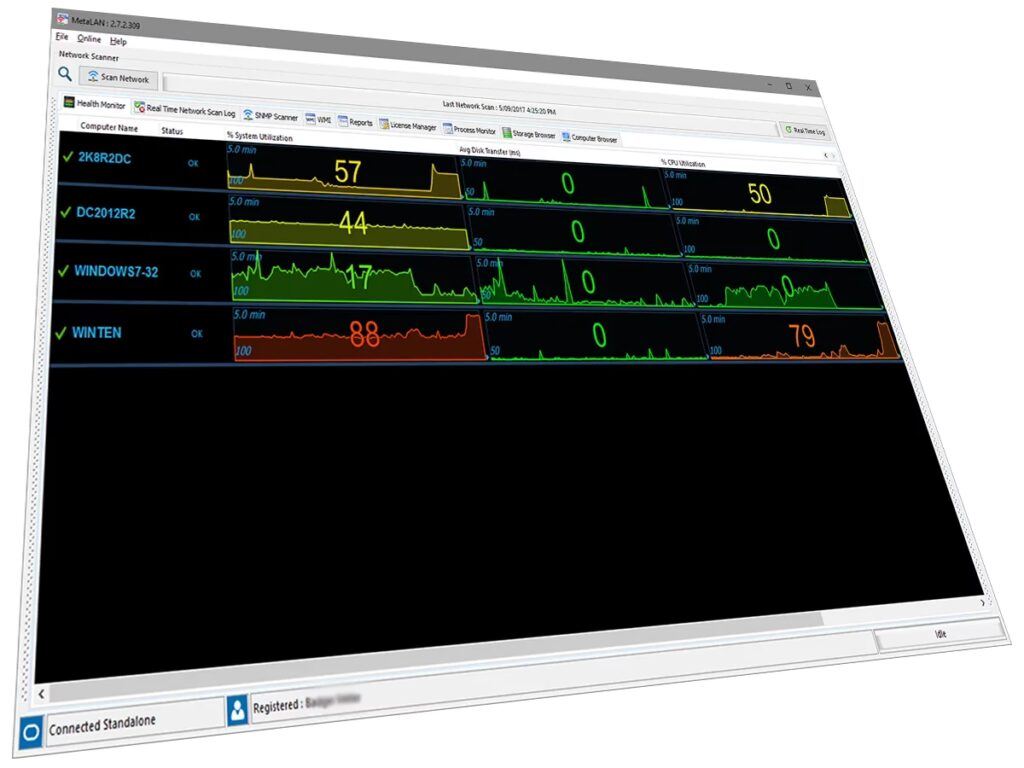Click the Real Time Log button
This screenshot has height=768, width=1024.
tap(805, 131)
